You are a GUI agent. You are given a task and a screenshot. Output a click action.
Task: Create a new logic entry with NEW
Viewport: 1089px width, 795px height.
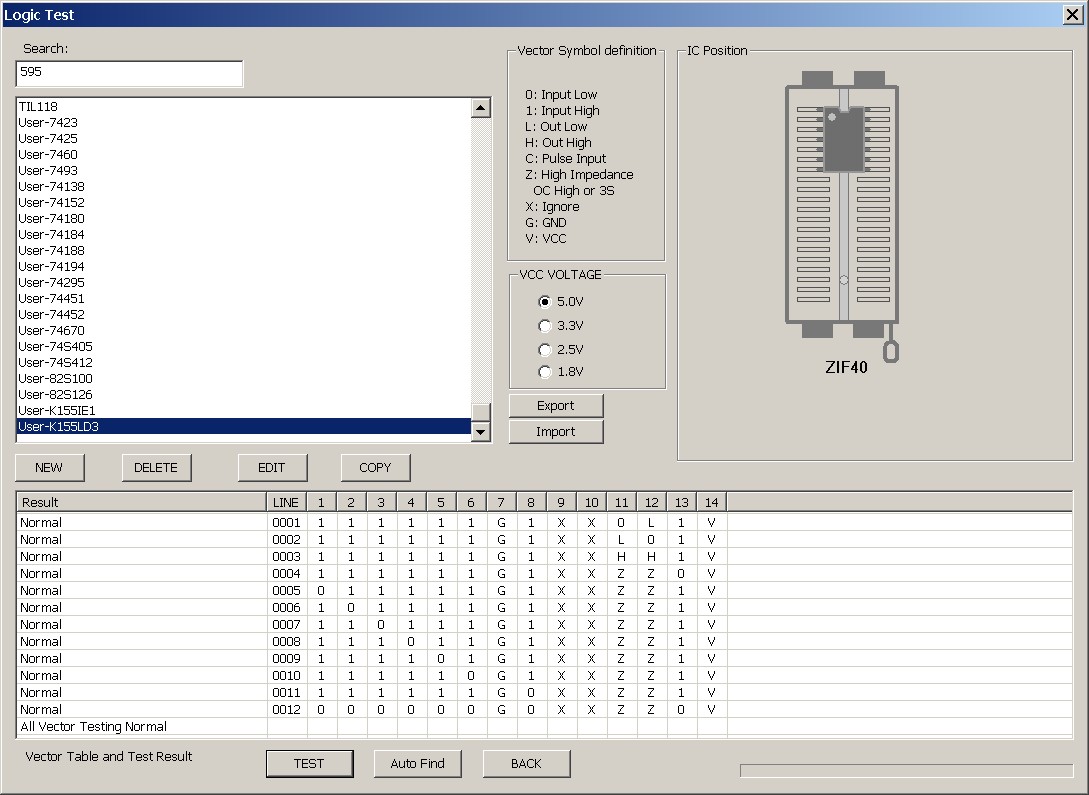49,467
